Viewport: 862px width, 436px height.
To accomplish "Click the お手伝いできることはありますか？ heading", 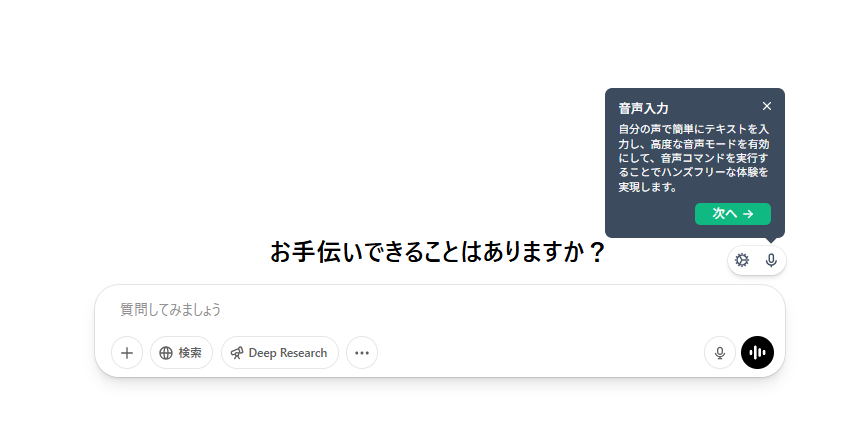I will (438, 252).
